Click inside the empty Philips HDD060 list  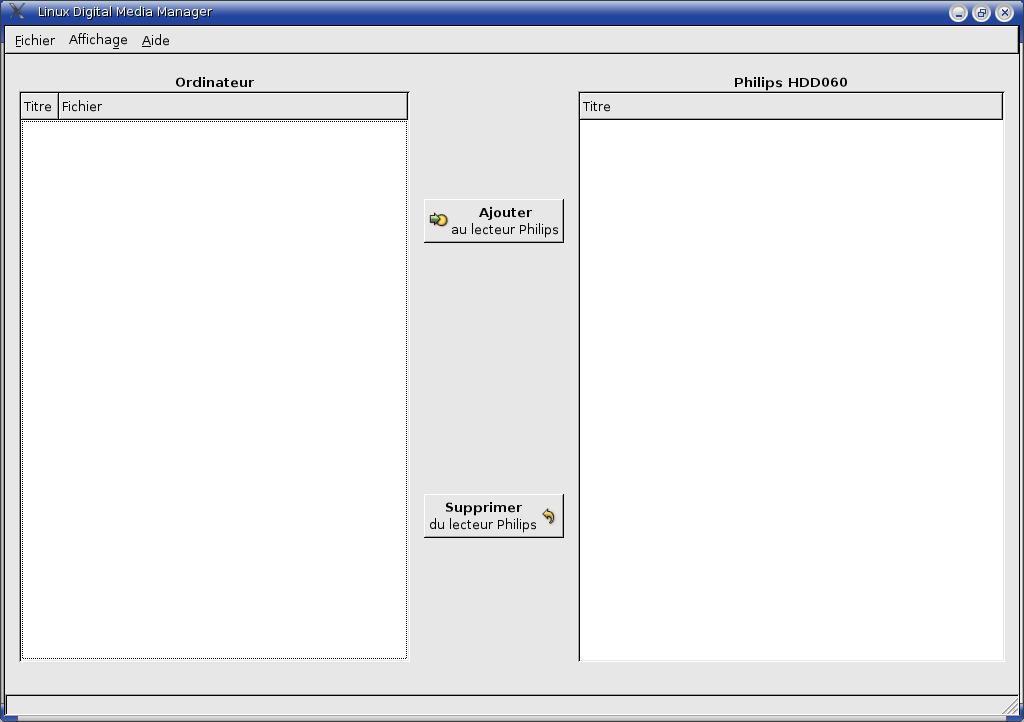[x=790, y=390]
